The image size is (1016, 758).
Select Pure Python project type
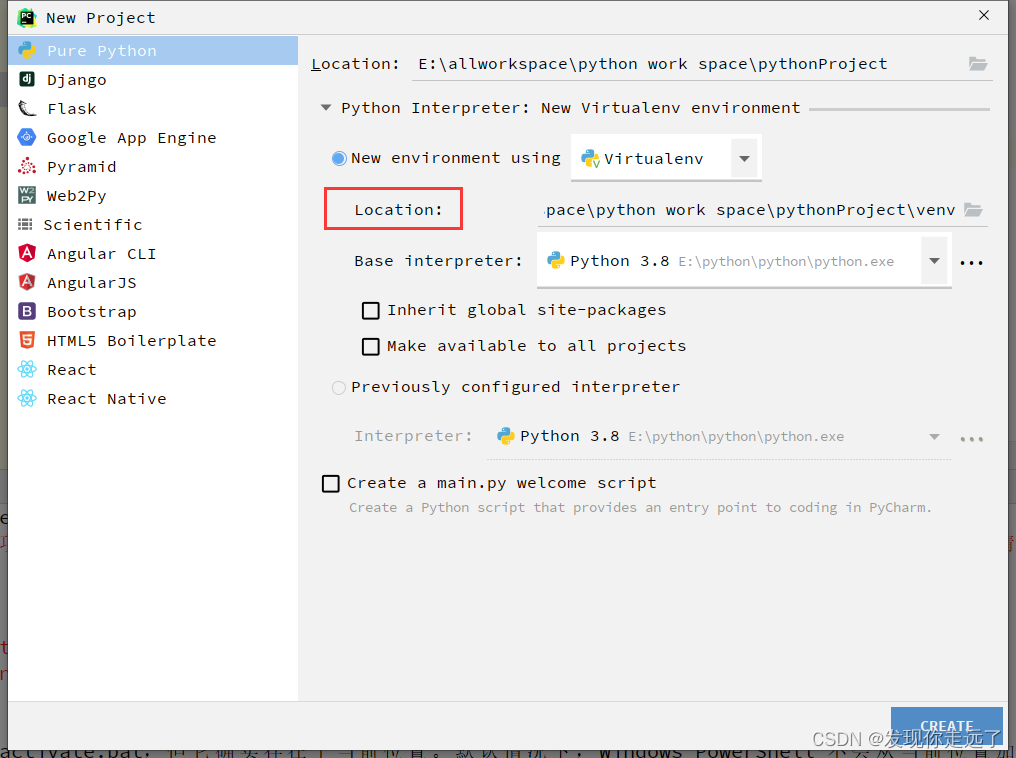click(x=153, y=51)
